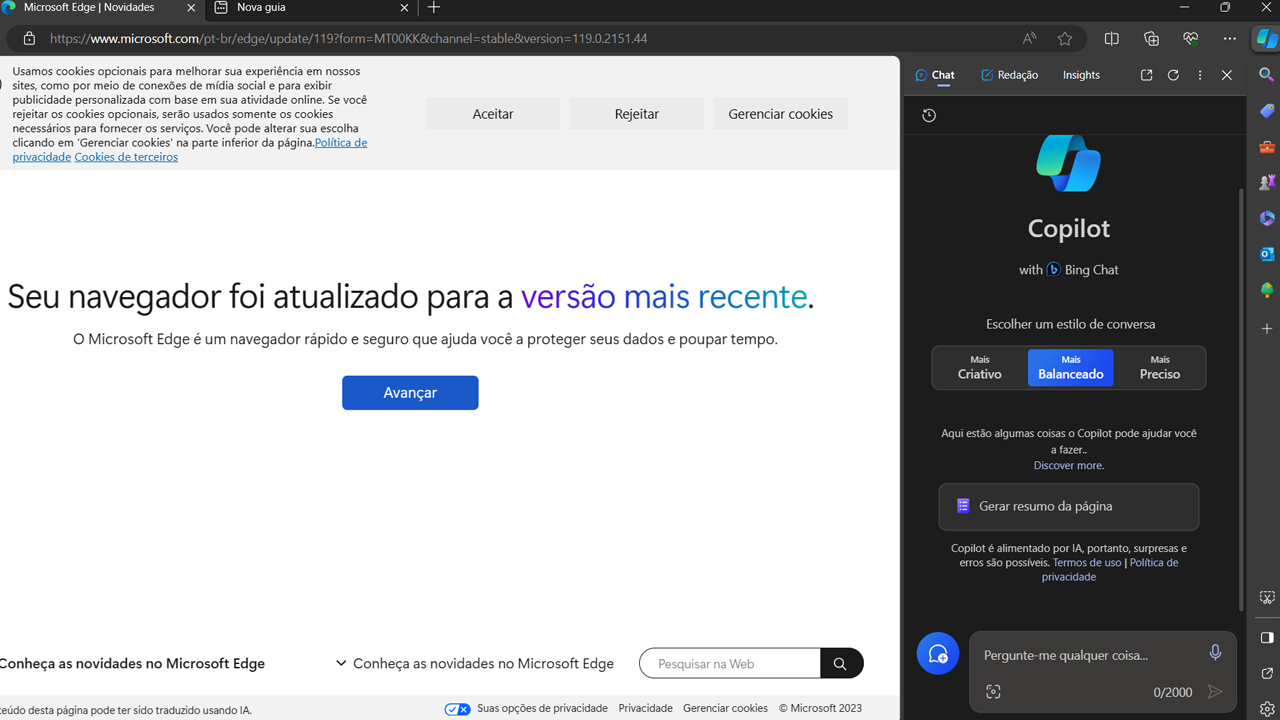Open sidebar Games chess icon

[1267, 183]
